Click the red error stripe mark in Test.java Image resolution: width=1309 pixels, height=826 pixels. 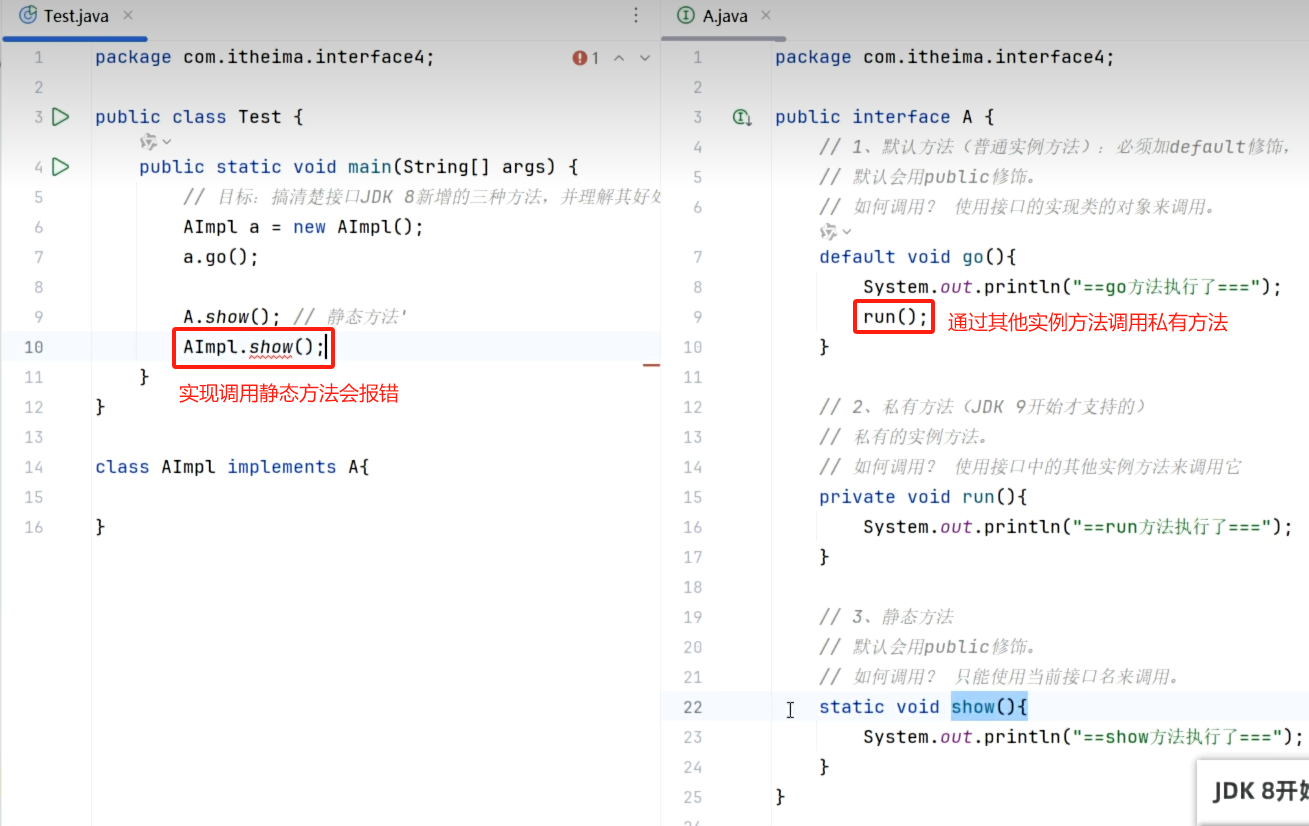click(x=651, y=365)
